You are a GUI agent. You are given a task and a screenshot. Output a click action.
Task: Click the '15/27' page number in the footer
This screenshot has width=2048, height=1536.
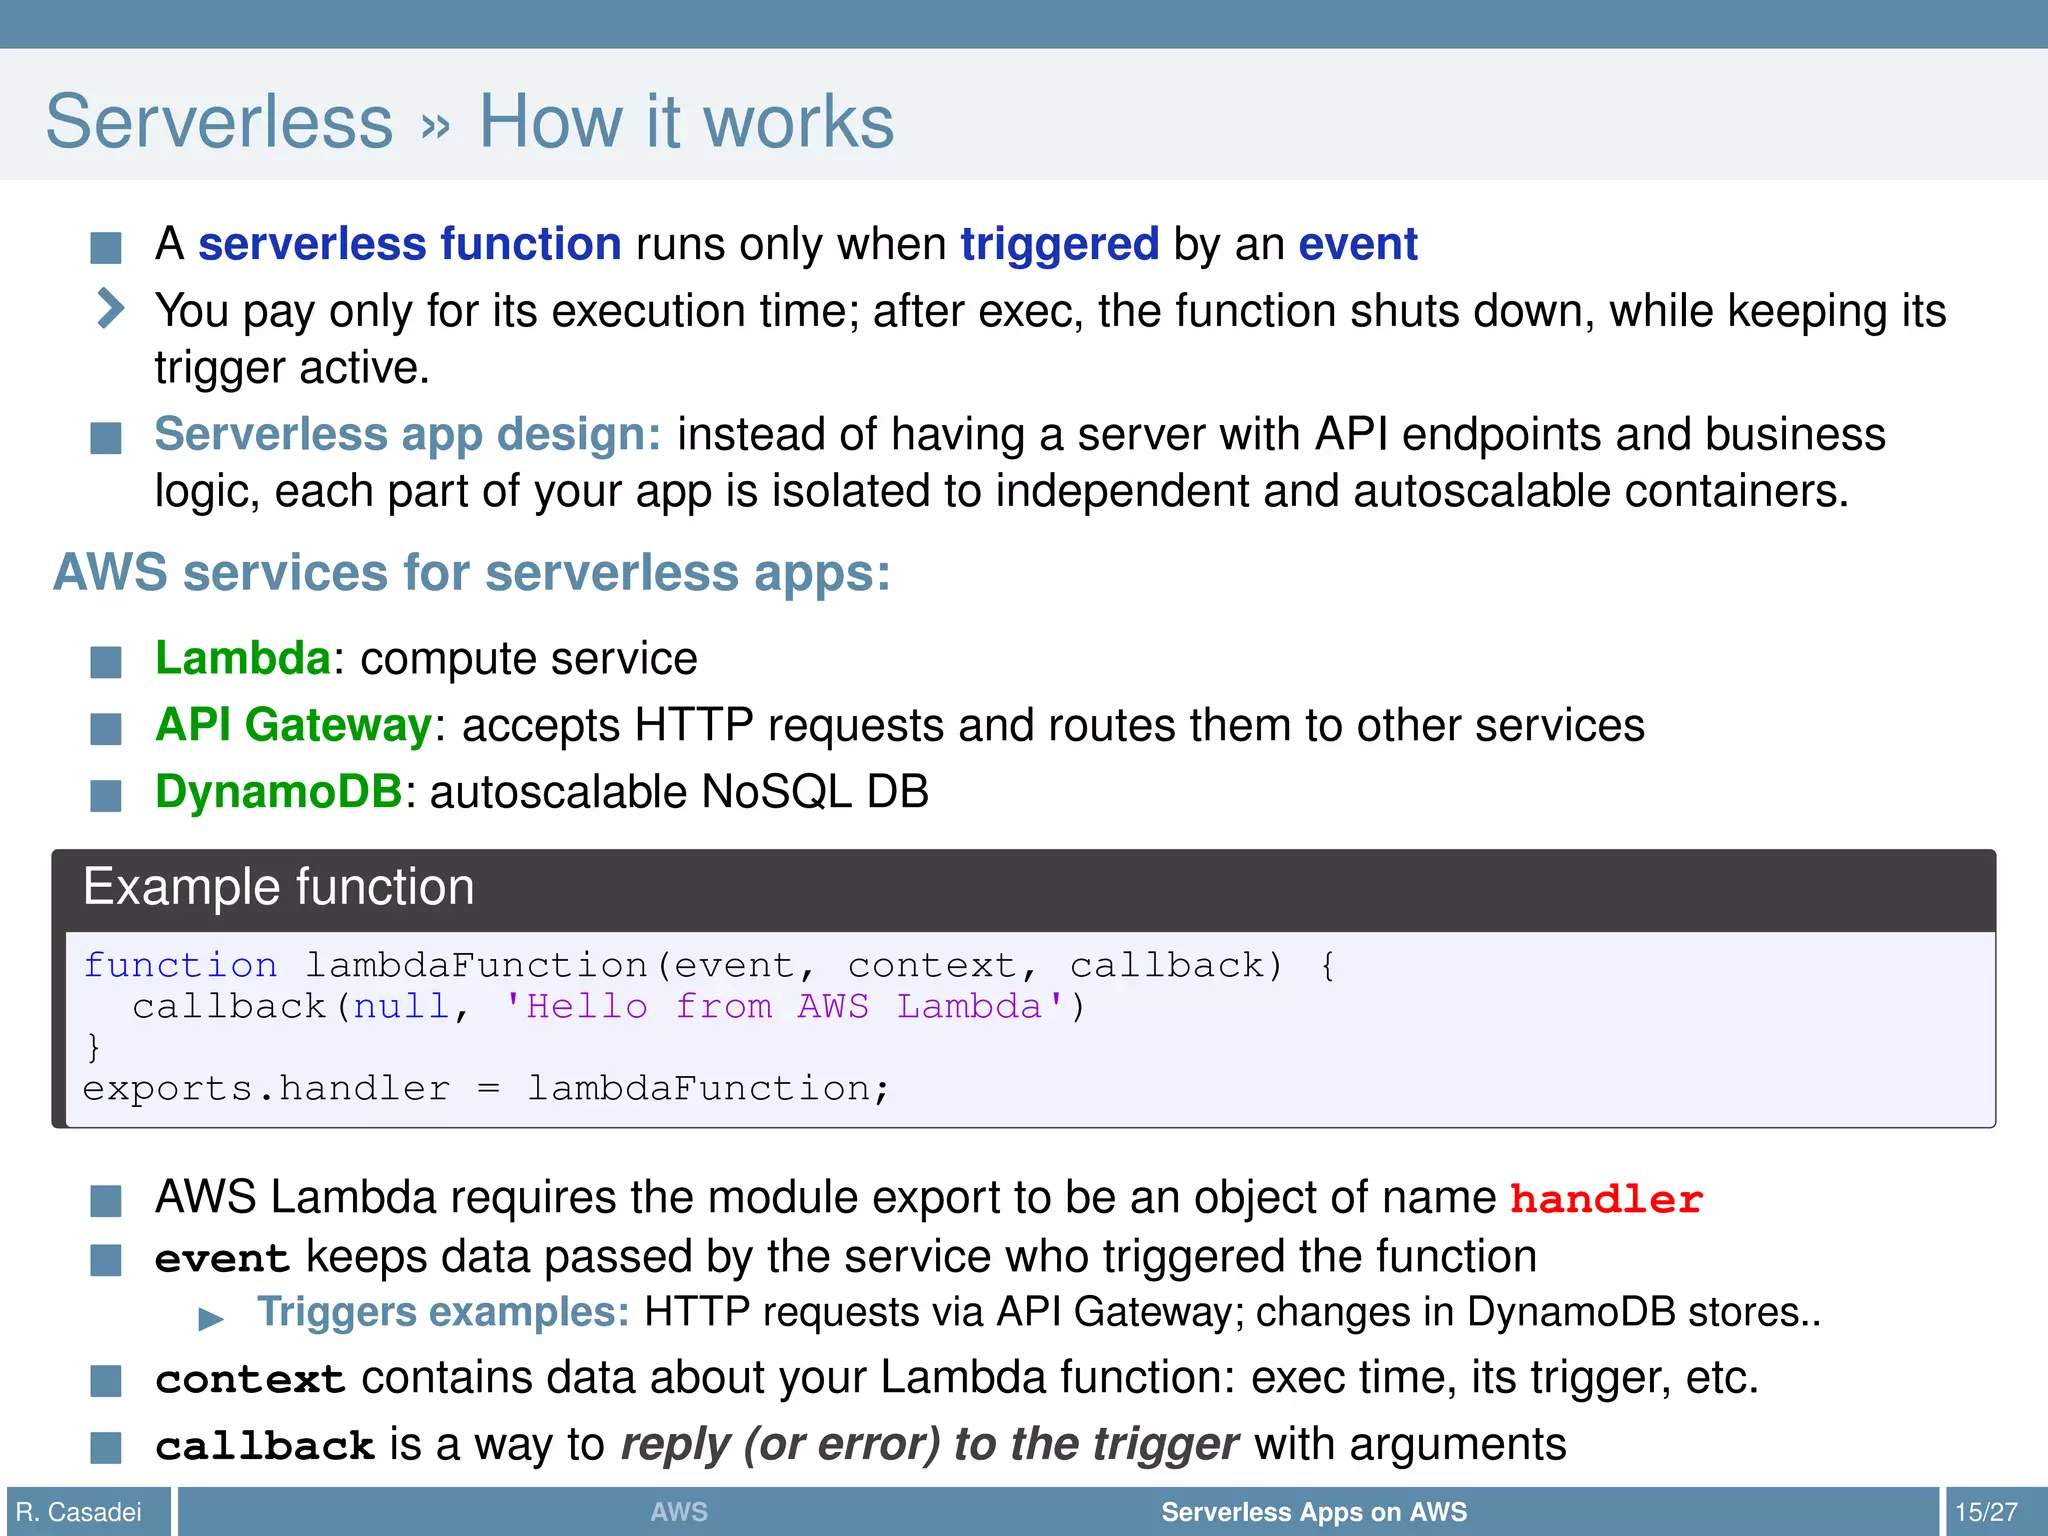[1986, 1512]
